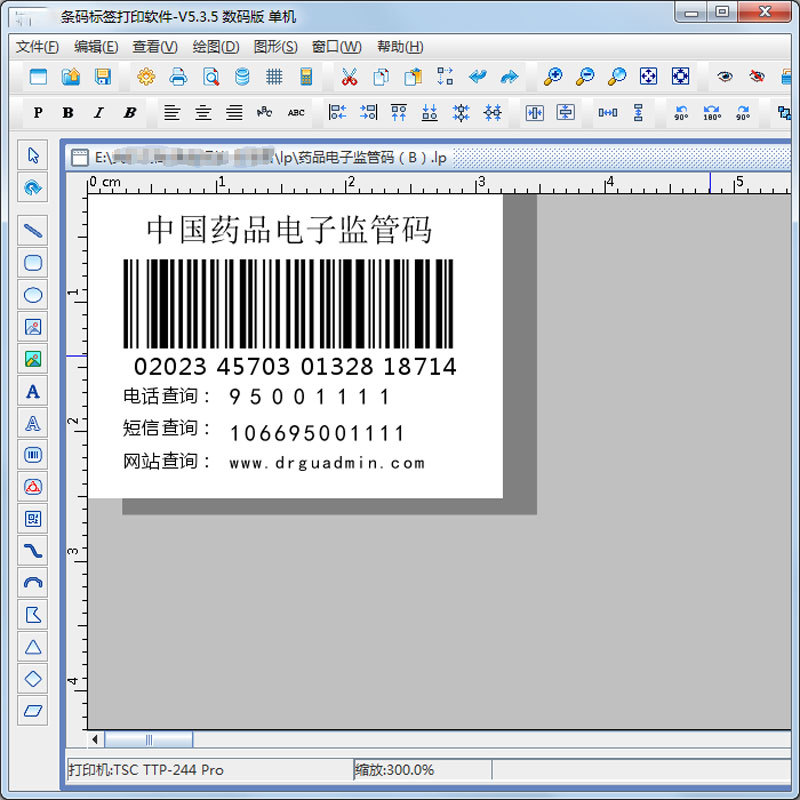Viewport: 800px width, 800px height.
Task: Select the barcode object on label
Action: (x=288, y=304)
